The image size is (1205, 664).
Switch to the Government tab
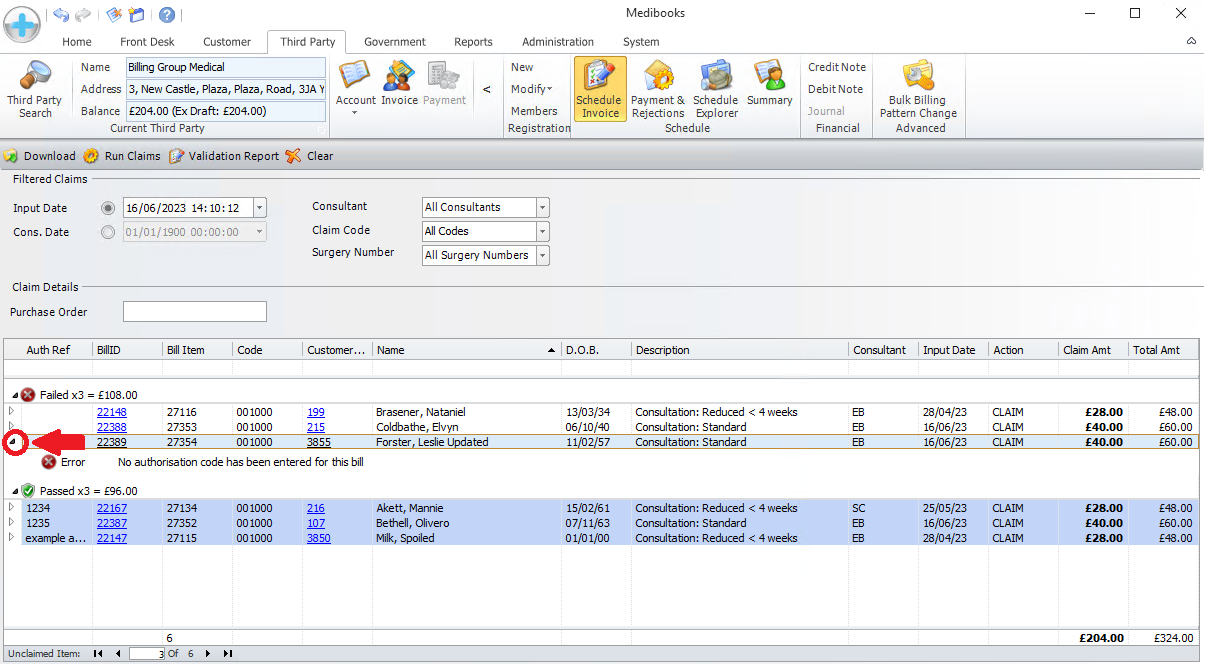click(x=394, y=42)
